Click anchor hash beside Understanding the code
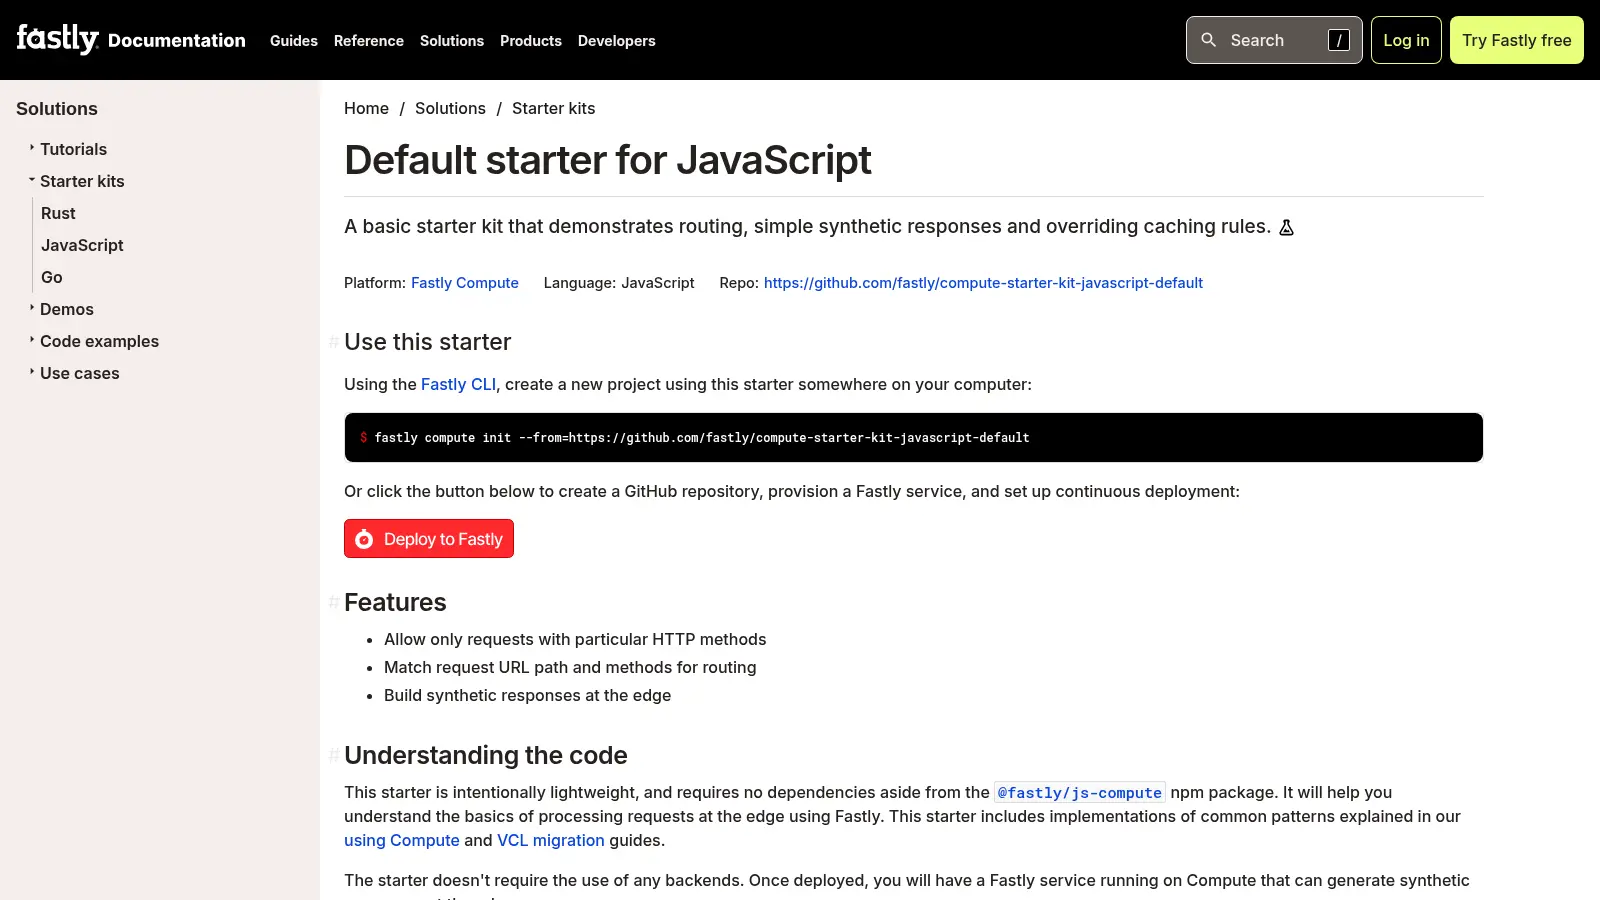Image resolution: width=1600 pixels, height=900 pixels. [334, 755]
